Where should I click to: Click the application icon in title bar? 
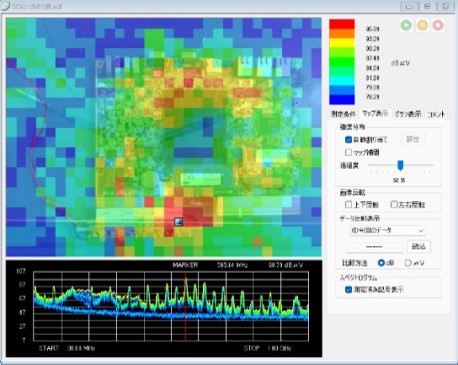tap(6, 6)
